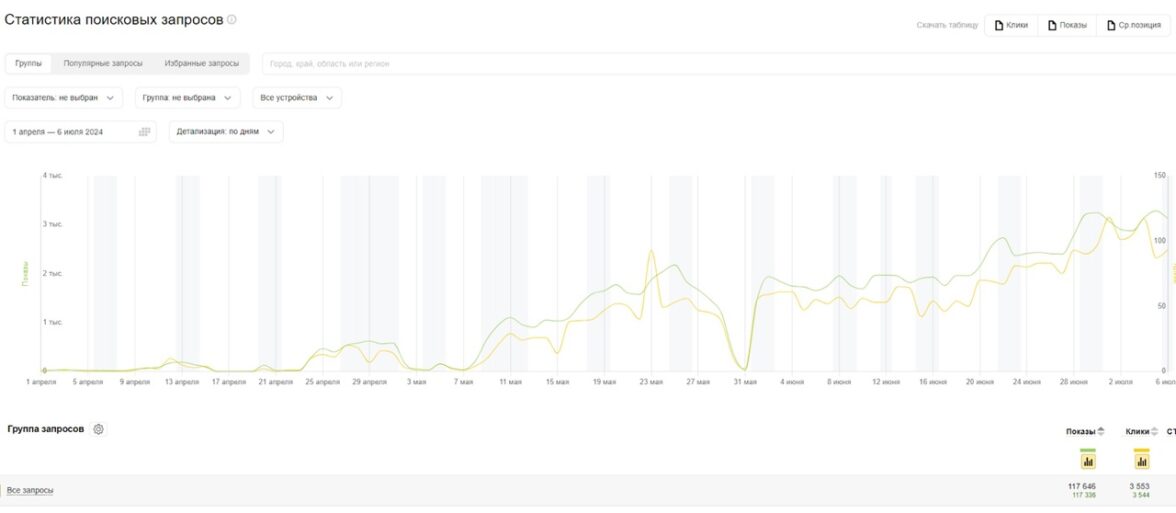Toggle the Показы chart series button
The width and height of the screenshot is (1176, 513).
click(x=1088, y=460)
